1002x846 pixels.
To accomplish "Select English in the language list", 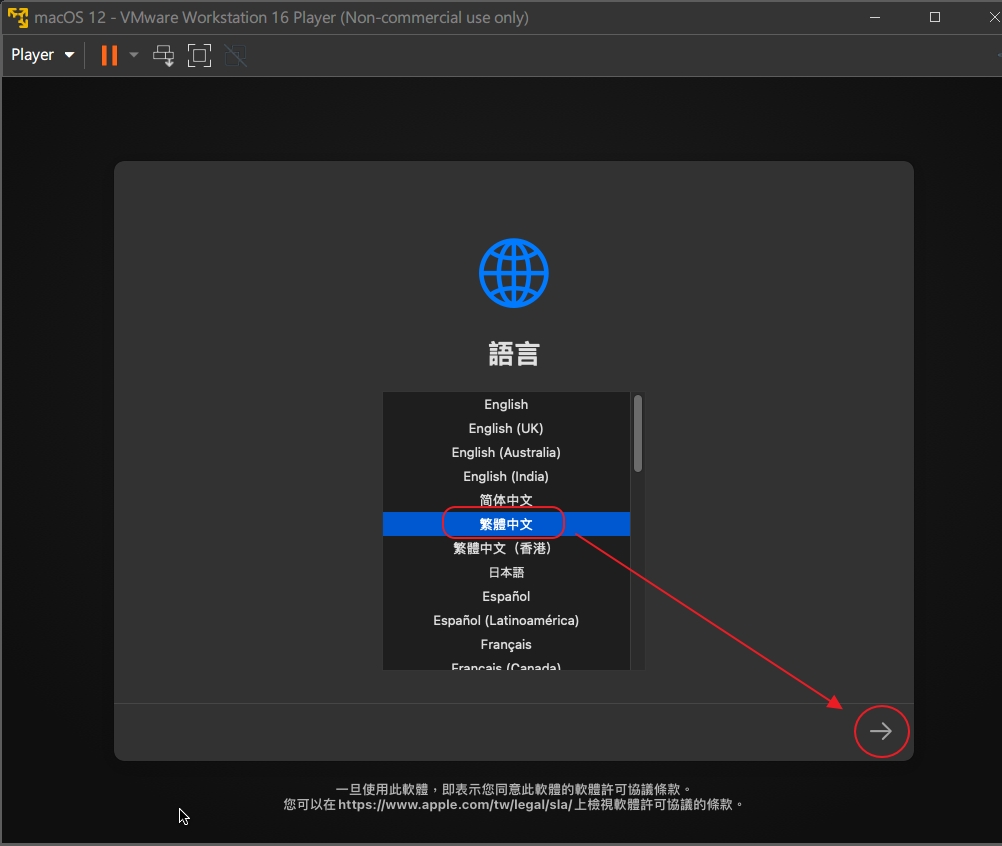I will 506,404.
